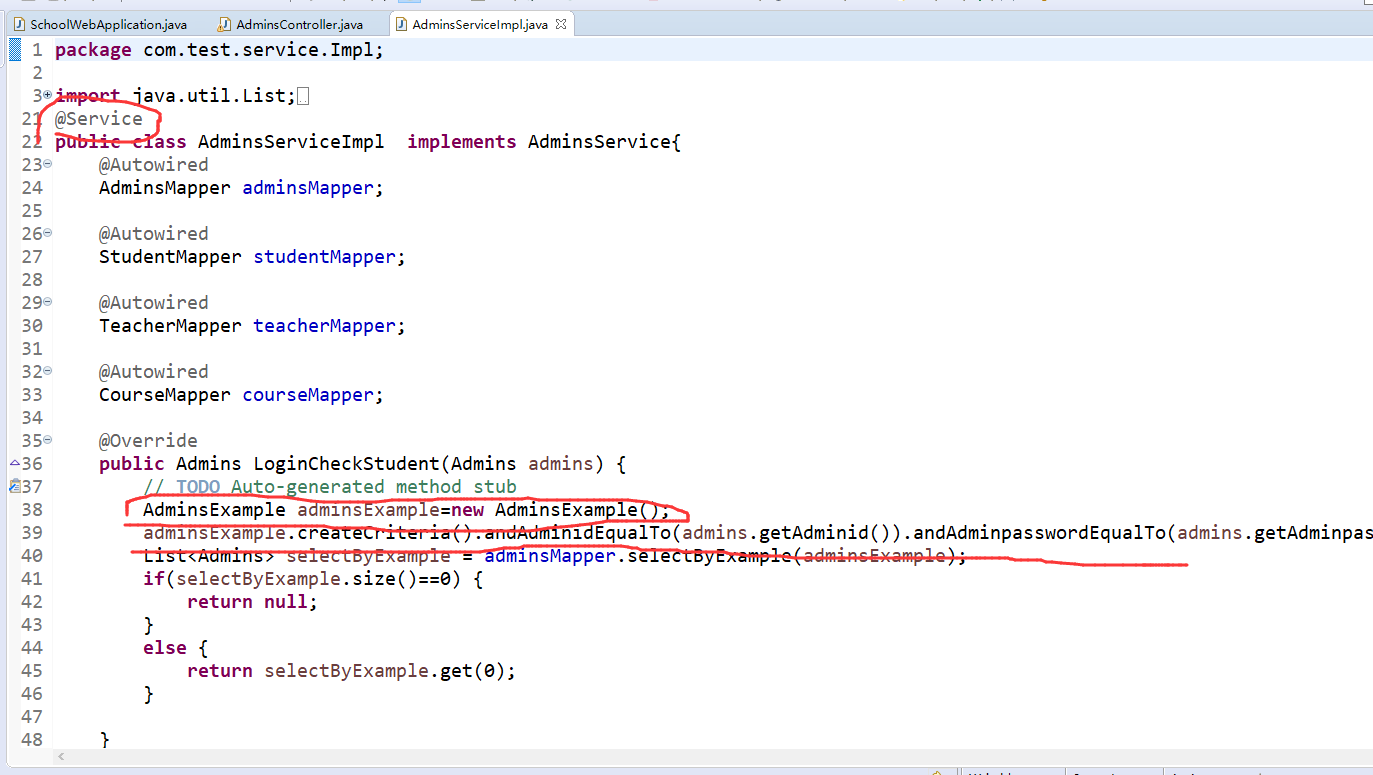Click line number 1 in the gutter
Screen dimensions: 1373x775
point(36,50)
